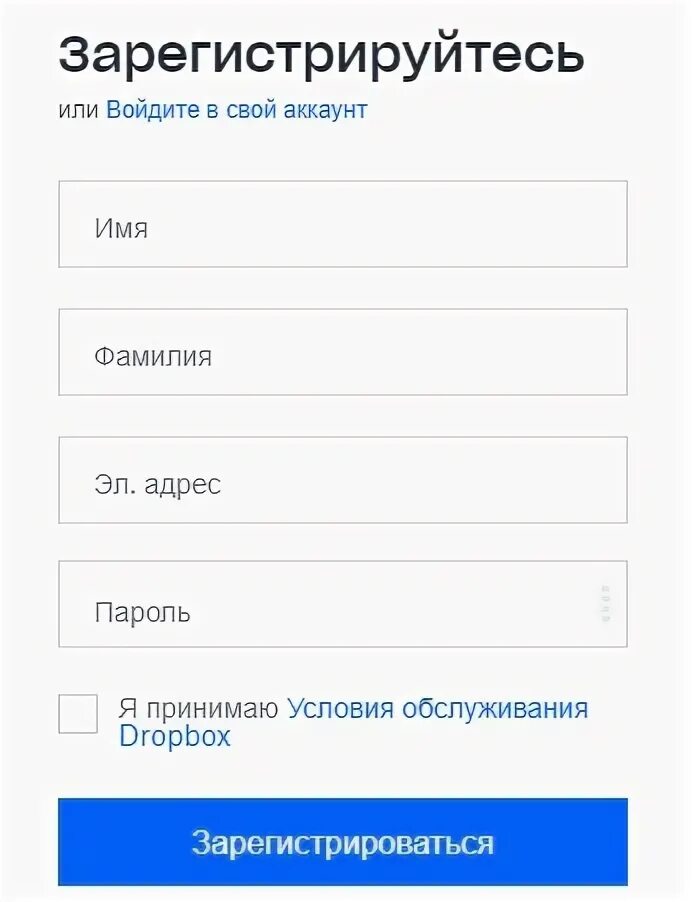
Task: Tick the Dropbox terms acceptance checkbox
Action: [x=78, y=714]
